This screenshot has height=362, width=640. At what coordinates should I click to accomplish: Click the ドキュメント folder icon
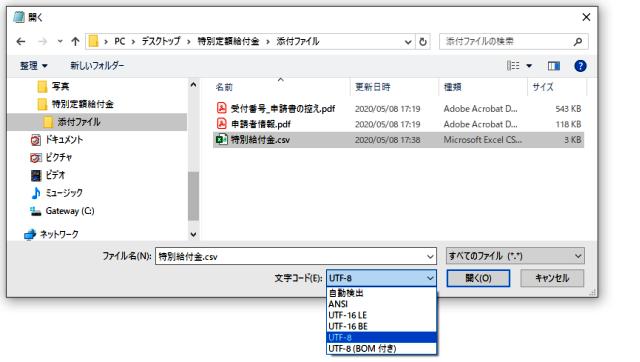click(36, 140)
